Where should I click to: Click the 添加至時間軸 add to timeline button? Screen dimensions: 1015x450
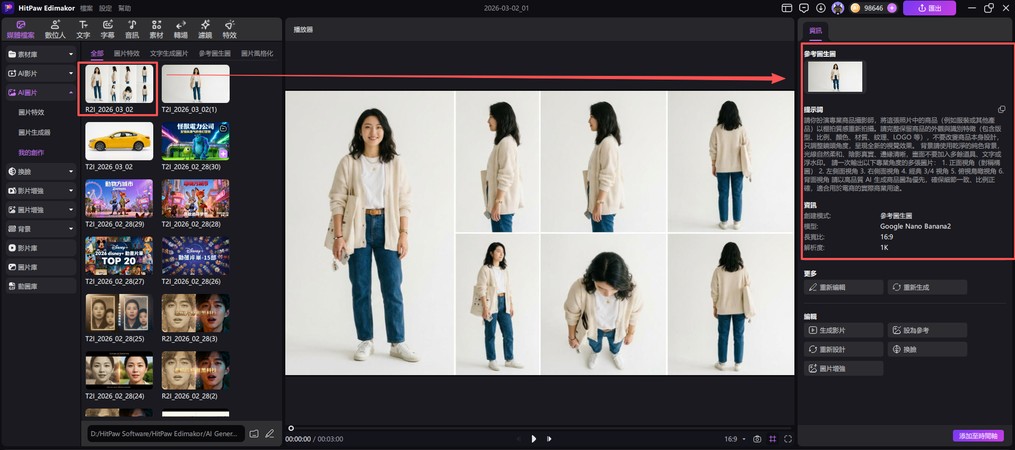978,436
